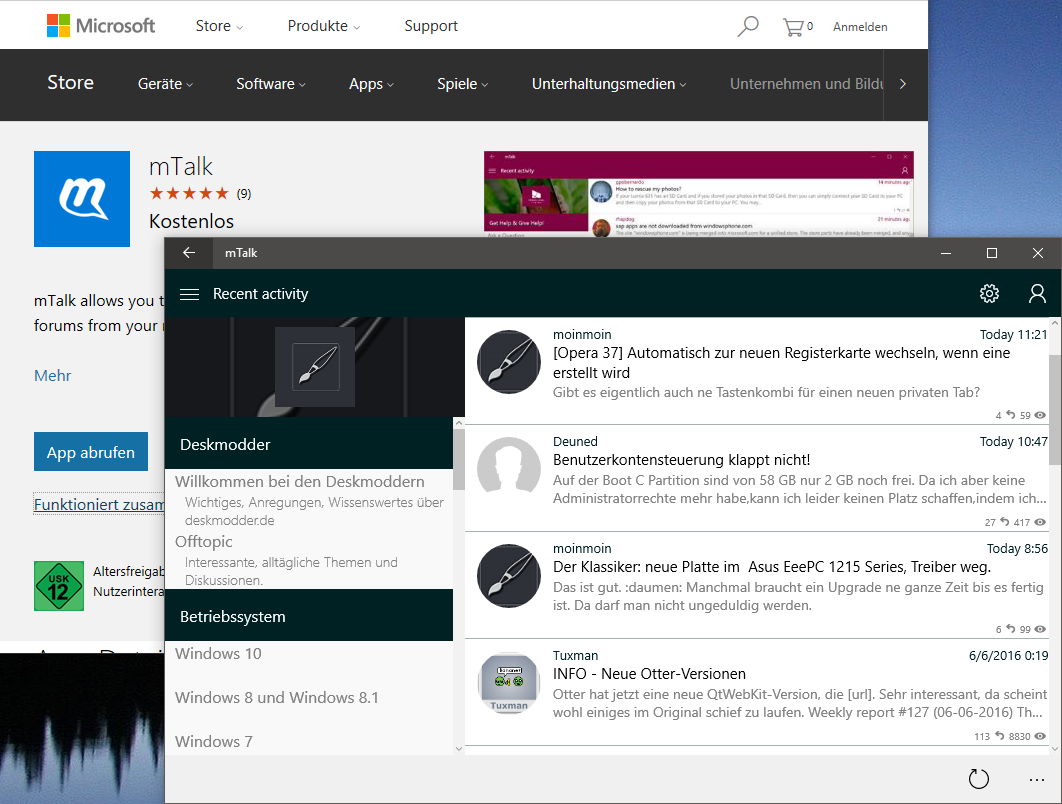
Task: Click the recent activity scrollbar thumb
Action: pos(1055,410)
